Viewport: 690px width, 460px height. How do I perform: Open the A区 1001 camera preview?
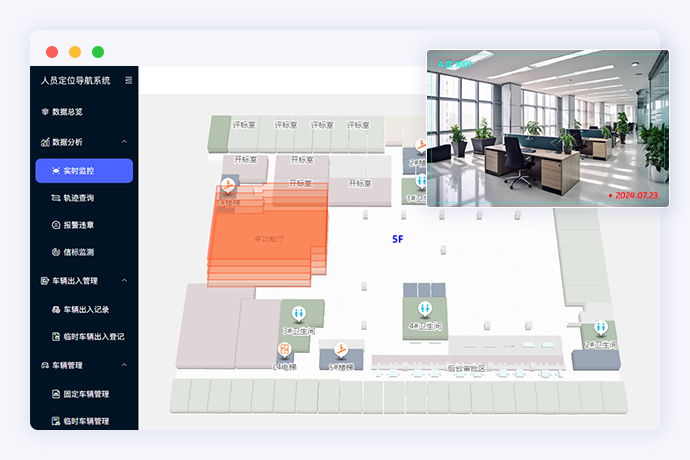[x=548, y=128]
